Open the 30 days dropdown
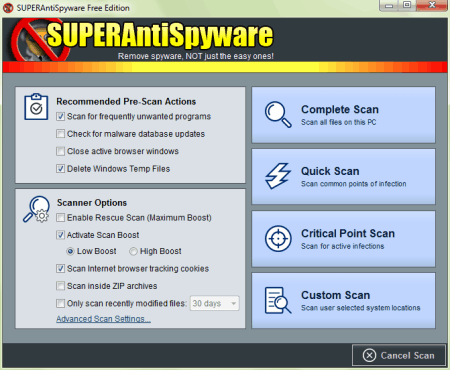The image size is (450, 370). [215, 303]
